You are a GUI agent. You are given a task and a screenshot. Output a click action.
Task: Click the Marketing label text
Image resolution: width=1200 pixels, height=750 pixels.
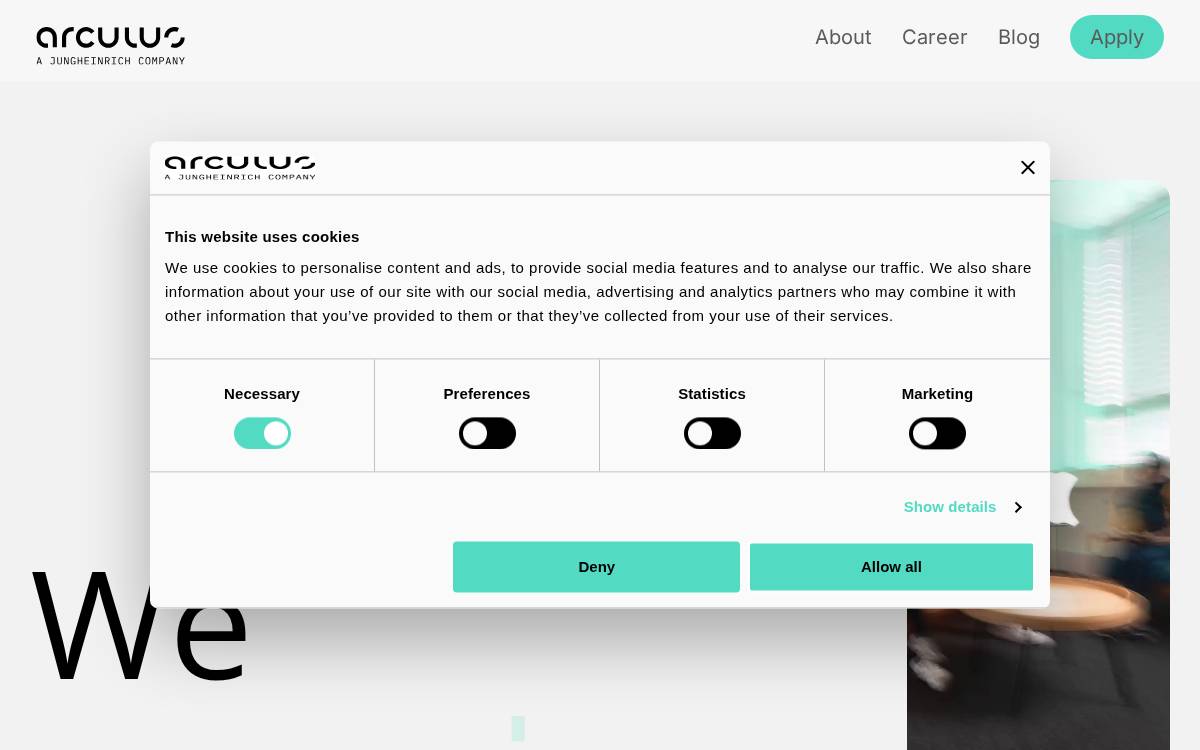(937, 394)
